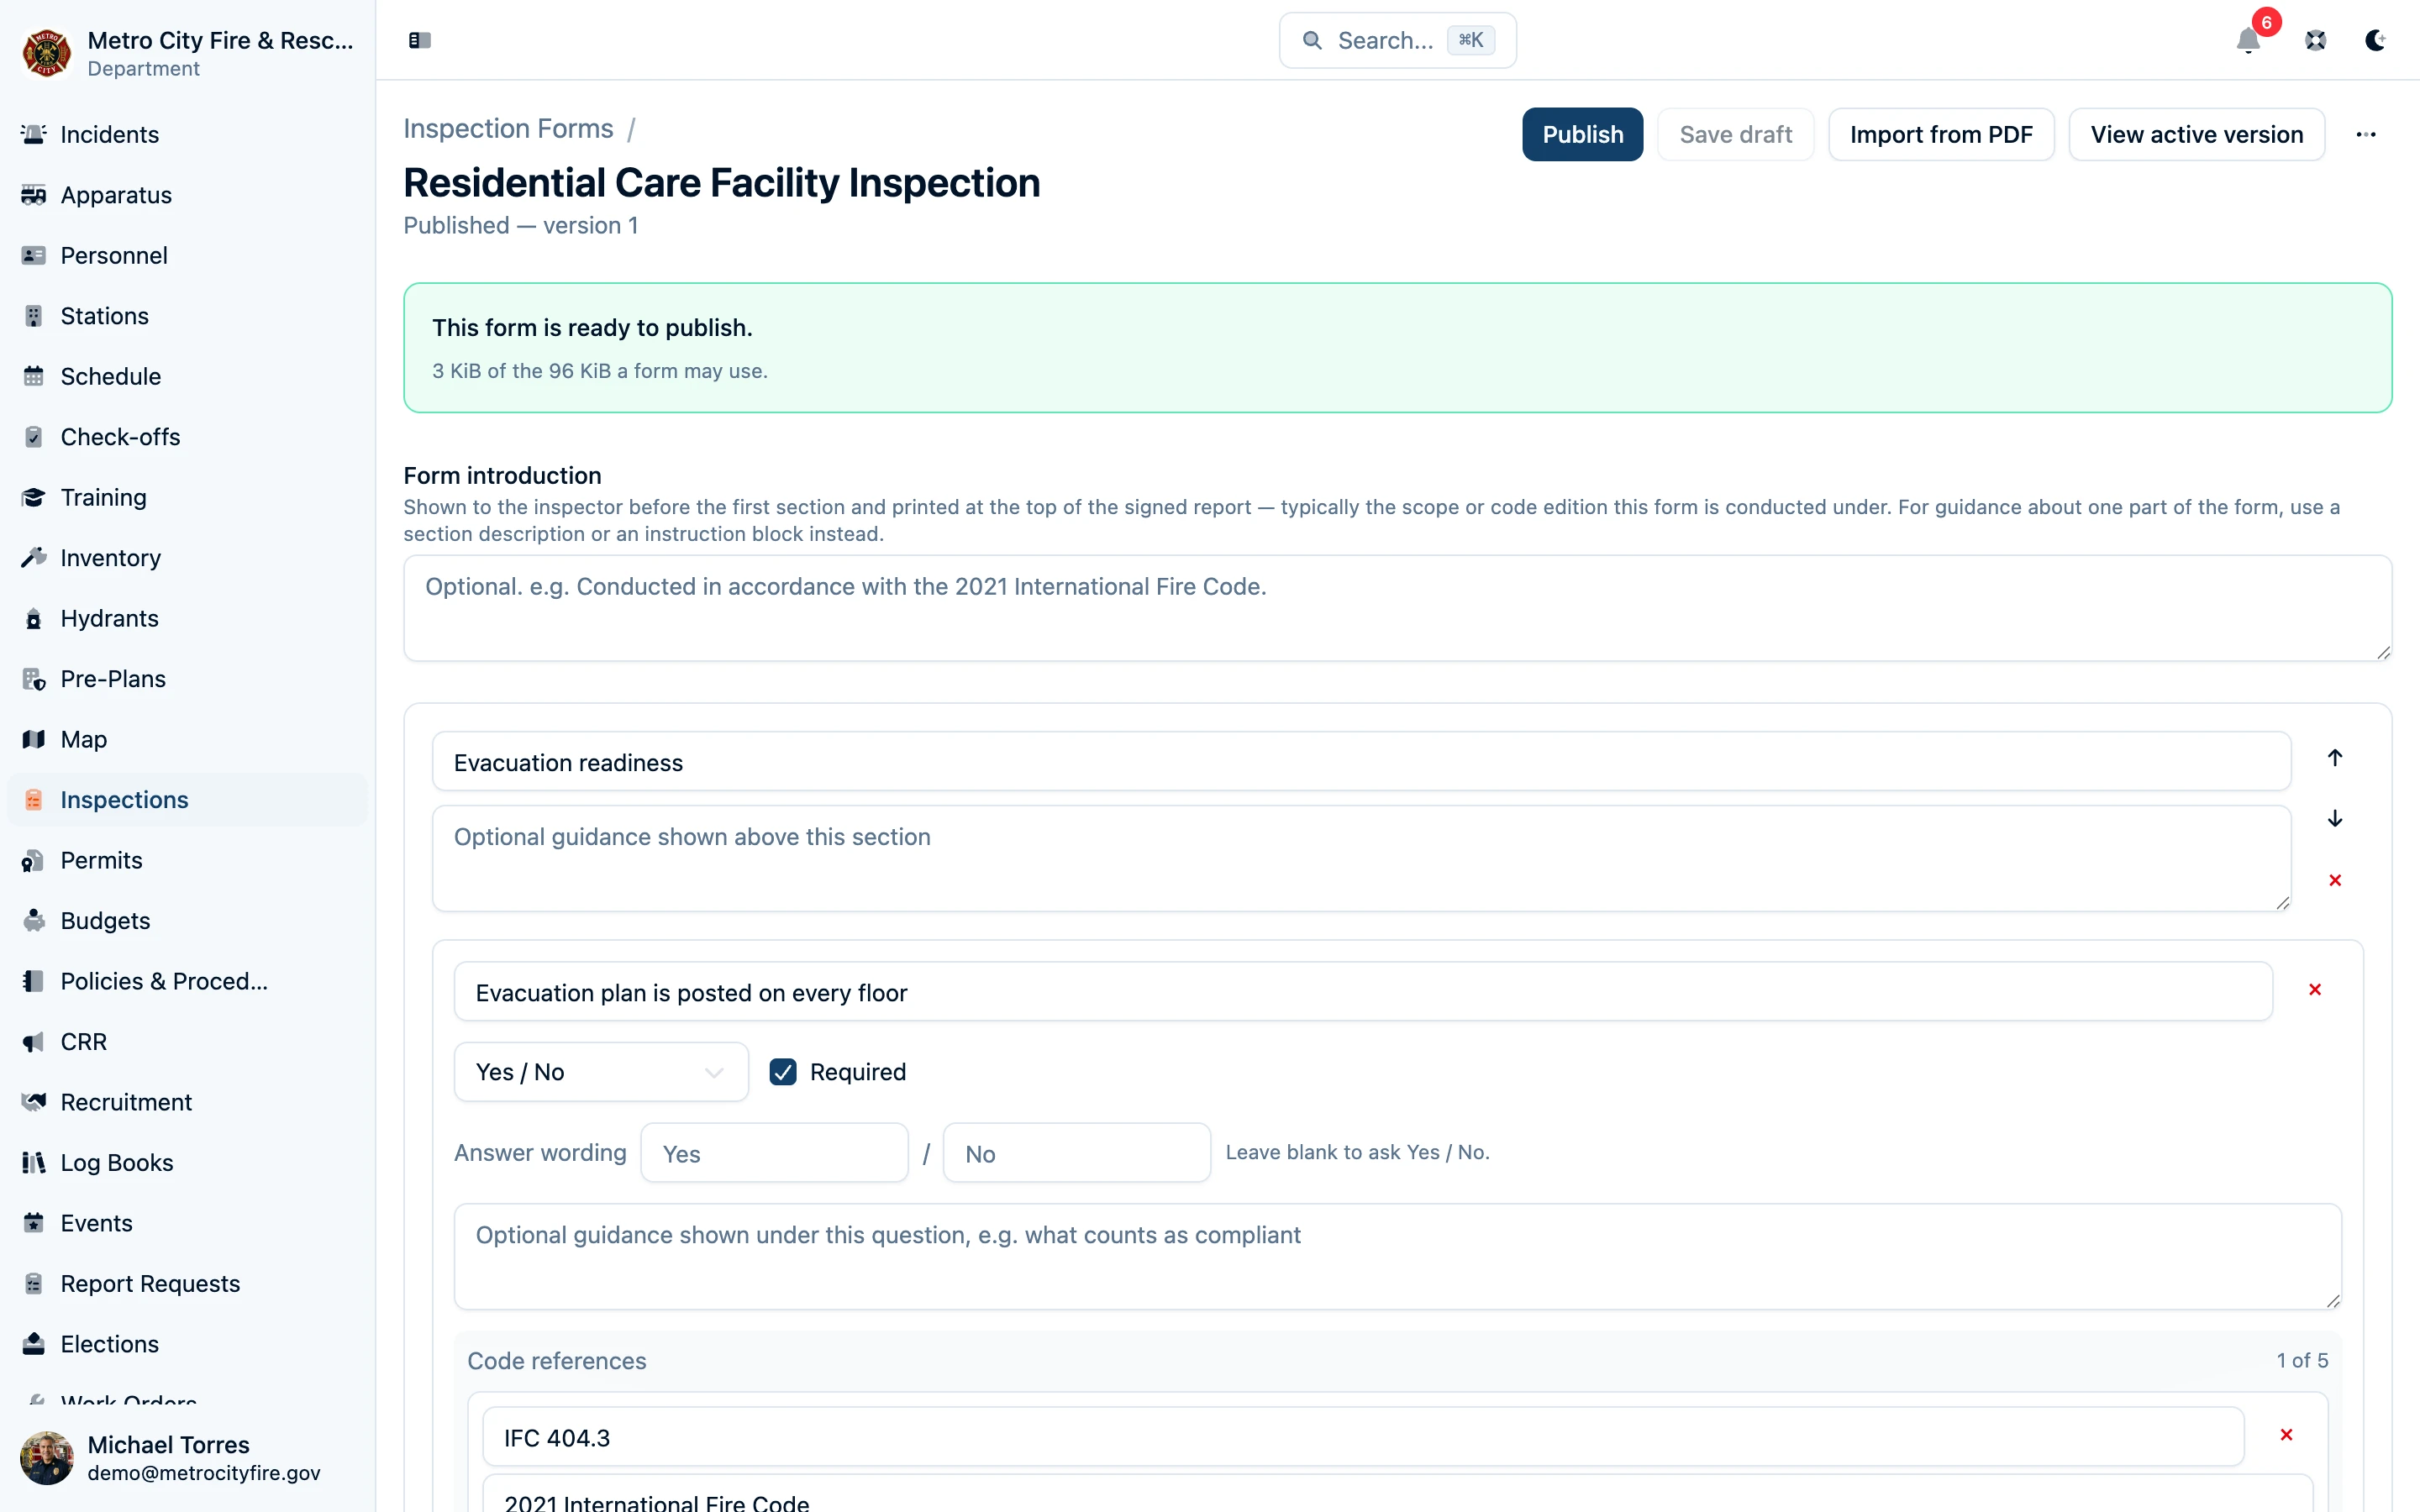
Task: Click the No answer wording field
Action: 1077,1153
